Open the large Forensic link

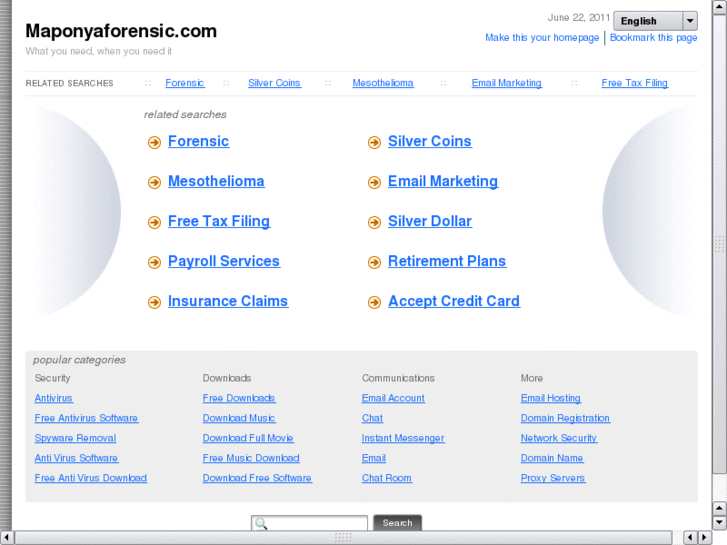198,141
